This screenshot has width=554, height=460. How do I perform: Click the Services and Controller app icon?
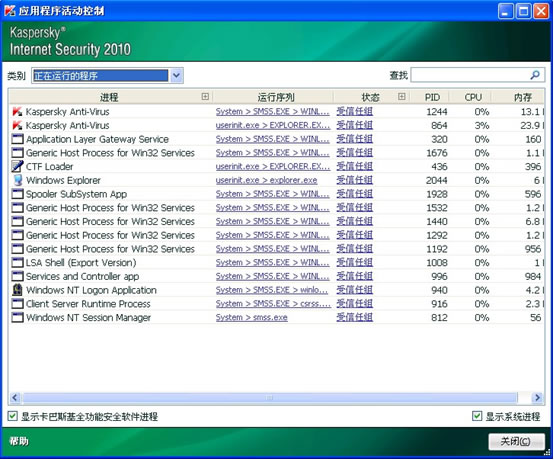pyautogui.click(x=17, y=276)
